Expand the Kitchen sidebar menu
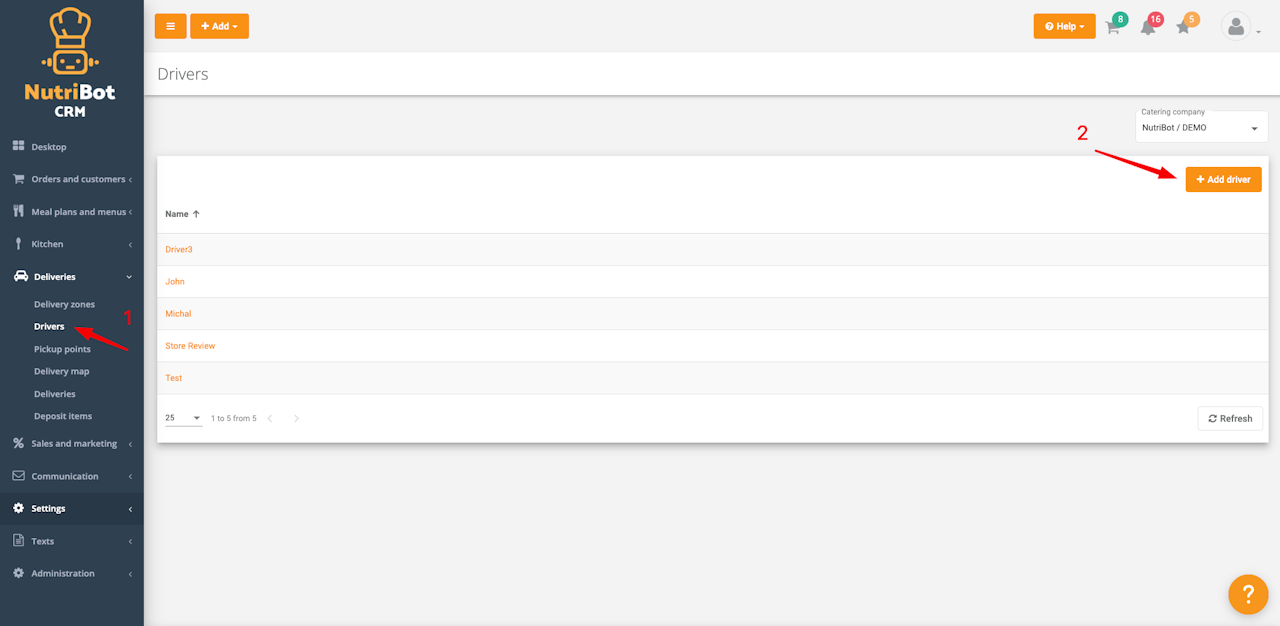 [72, 244]
